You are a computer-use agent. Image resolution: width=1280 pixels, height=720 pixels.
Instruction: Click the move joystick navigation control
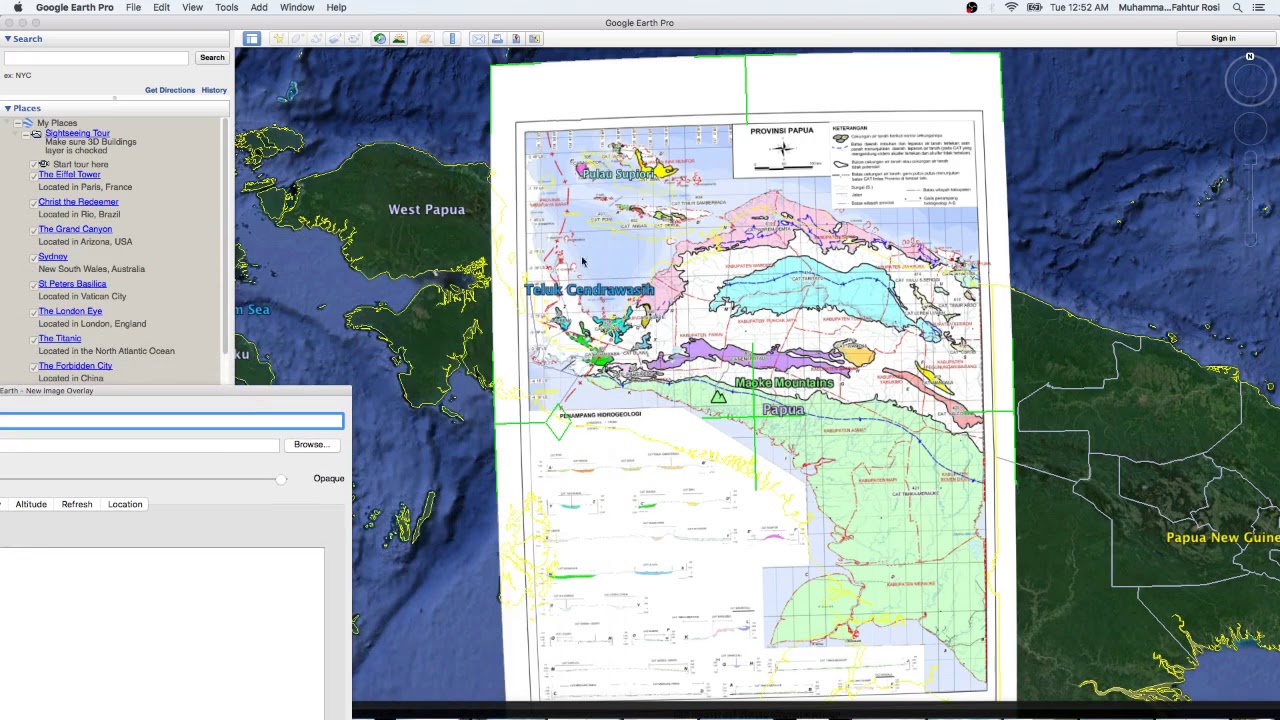[1250, 128]
